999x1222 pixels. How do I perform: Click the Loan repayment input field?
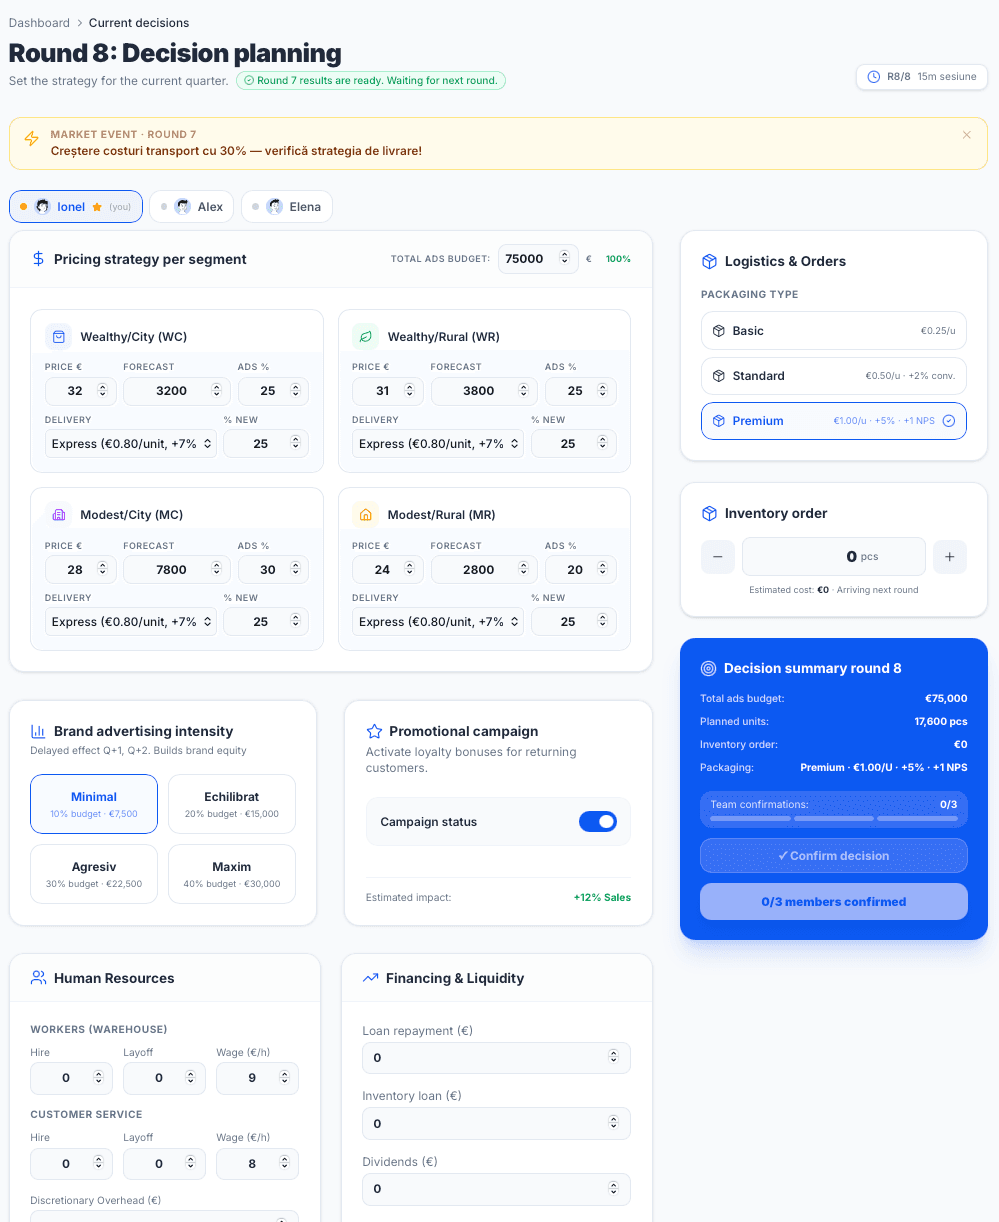pos(496,1058)
